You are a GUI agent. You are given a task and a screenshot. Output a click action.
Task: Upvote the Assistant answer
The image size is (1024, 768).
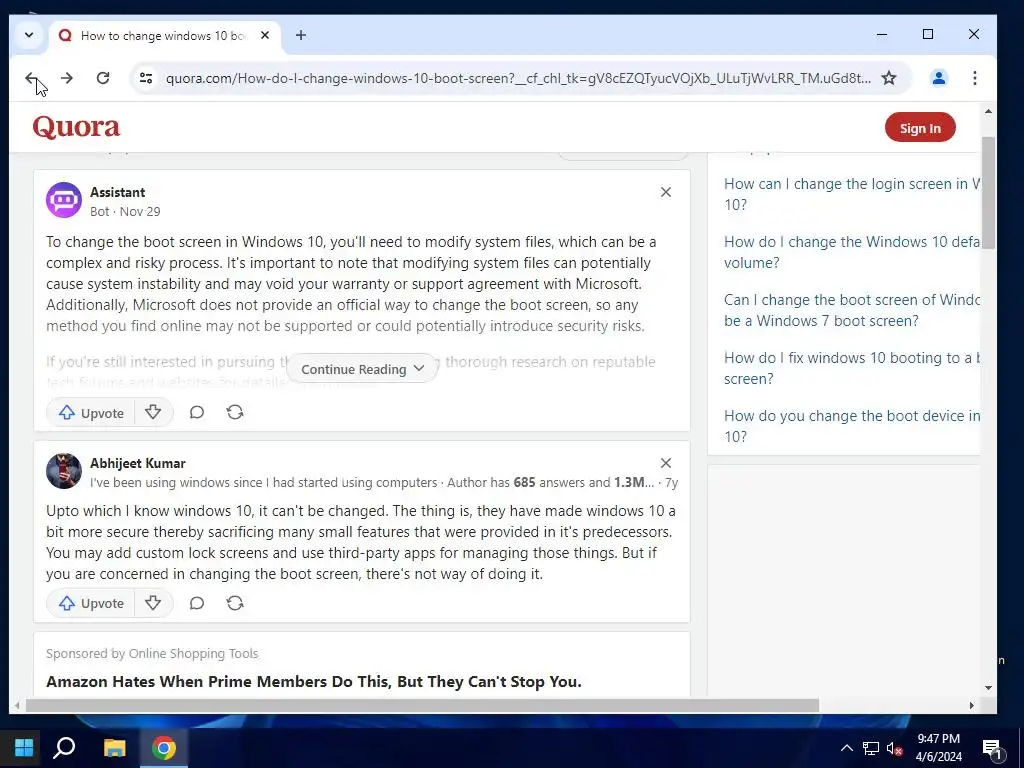[91, 413]
